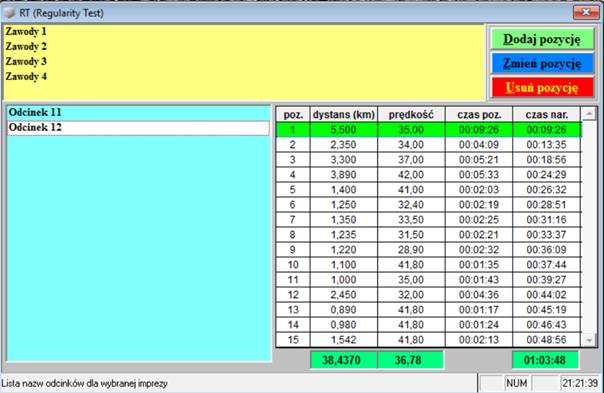Click distance cell 1,250 in row 6
The width and height of the screenshot is (604, 393).
tap(344, 205)
